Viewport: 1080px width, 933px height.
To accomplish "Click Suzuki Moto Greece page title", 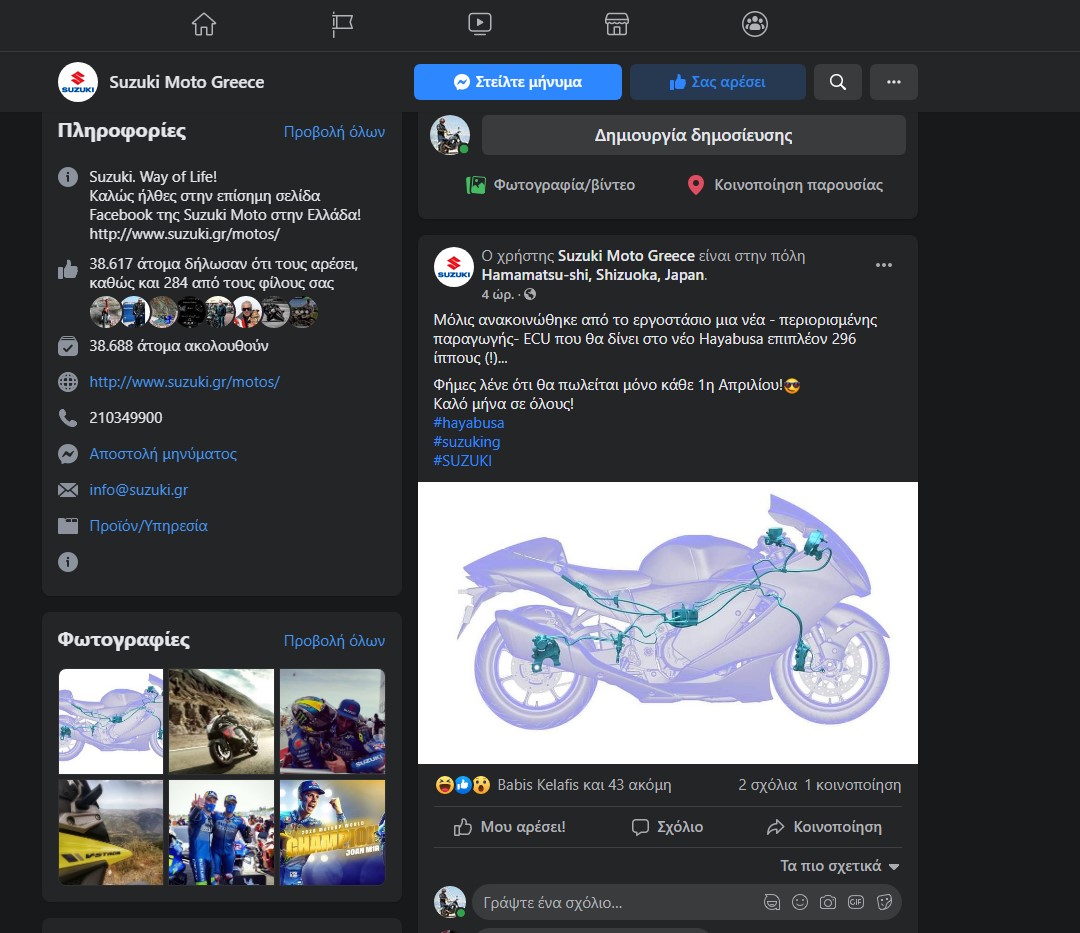I will pyautogui.click(x=187, y=82).
